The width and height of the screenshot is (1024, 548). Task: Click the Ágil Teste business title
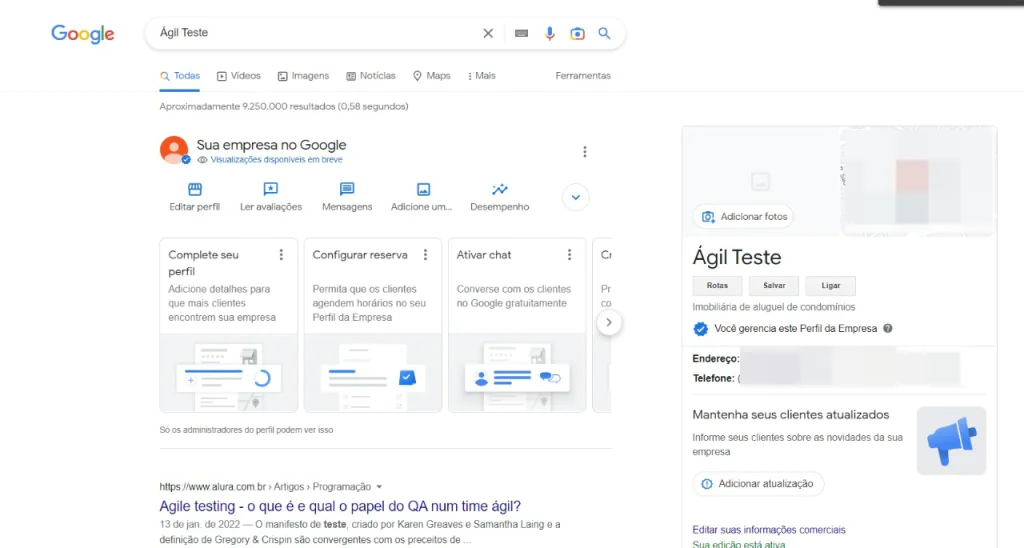coord(737,257)
